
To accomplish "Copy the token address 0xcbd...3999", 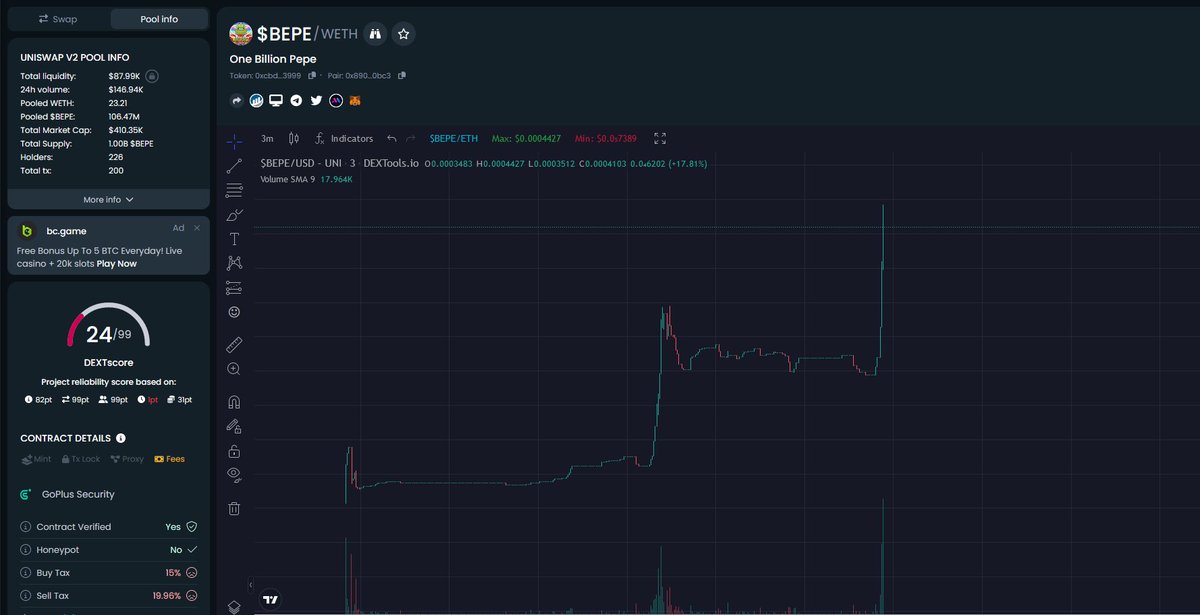I will pos(312,76).
